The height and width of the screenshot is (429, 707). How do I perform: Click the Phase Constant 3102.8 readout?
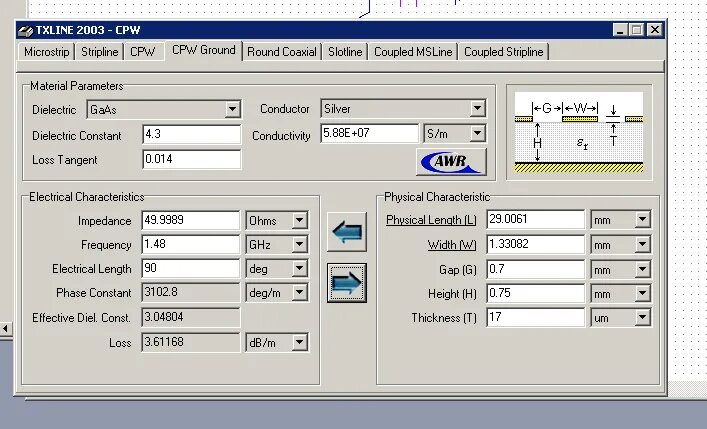[x=191, y=292]
